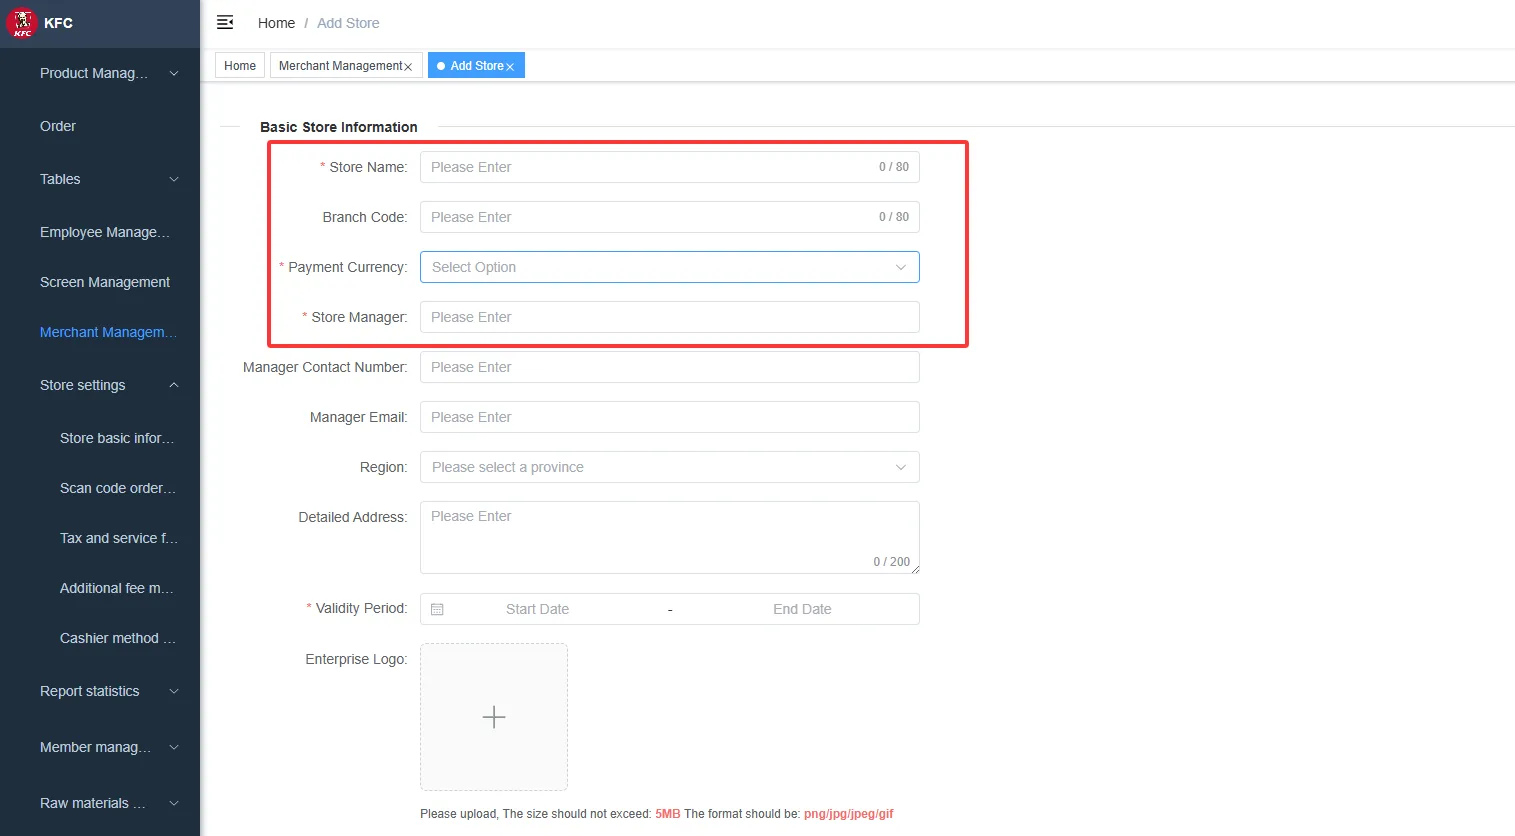1515x836 pixels.
Task: Open Cashier method submenu item
Action: pos(100,638)
